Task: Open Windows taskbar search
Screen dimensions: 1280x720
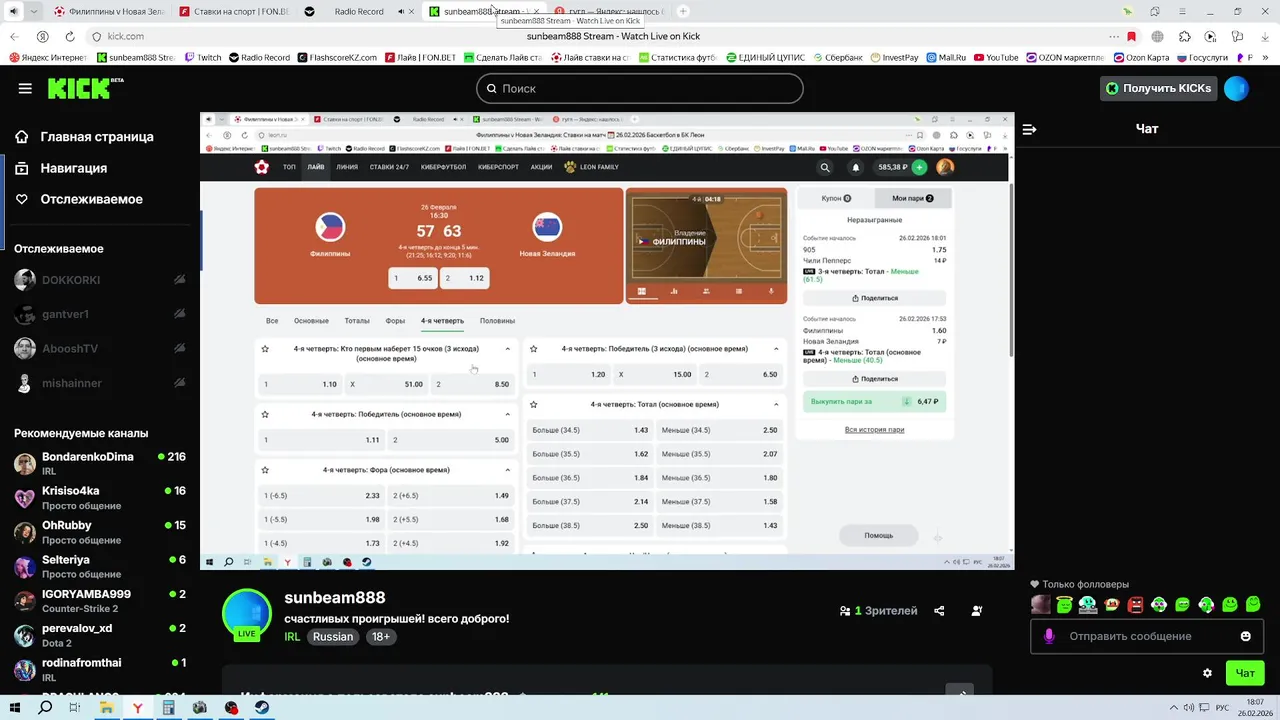Action: tap(45, 707)
